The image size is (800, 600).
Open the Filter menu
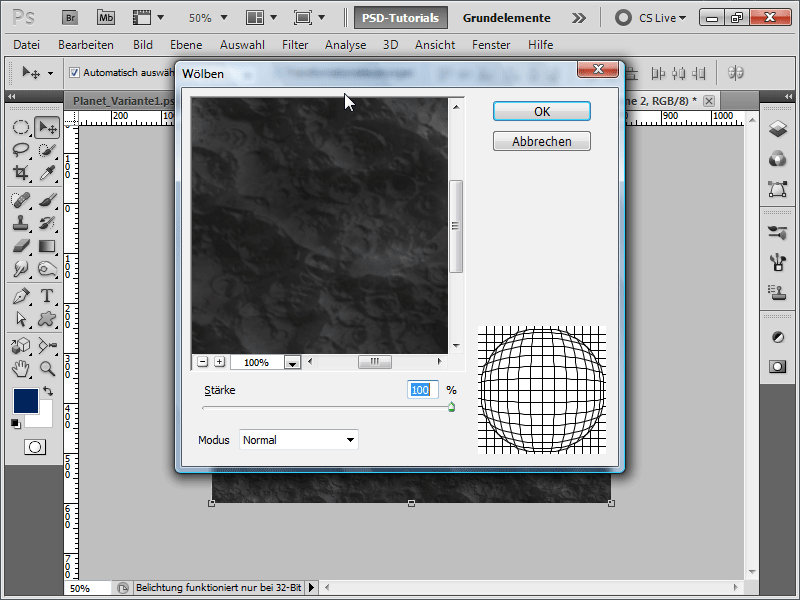tap(295, 45)
